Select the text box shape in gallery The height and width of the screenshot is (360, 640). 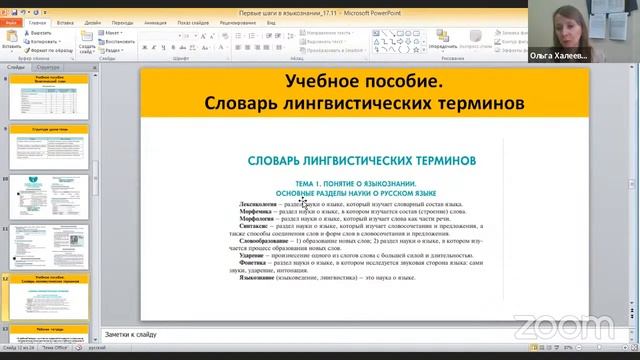point(376,33)
